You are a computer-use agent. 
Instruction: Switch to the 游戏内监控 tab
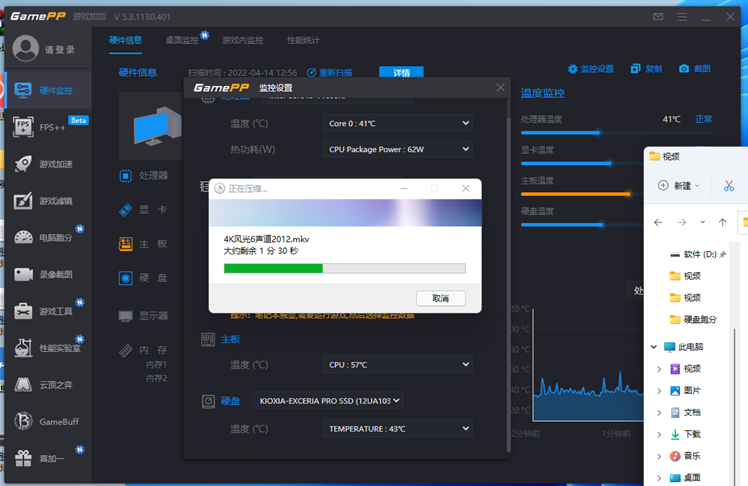[x=242, y=40]
